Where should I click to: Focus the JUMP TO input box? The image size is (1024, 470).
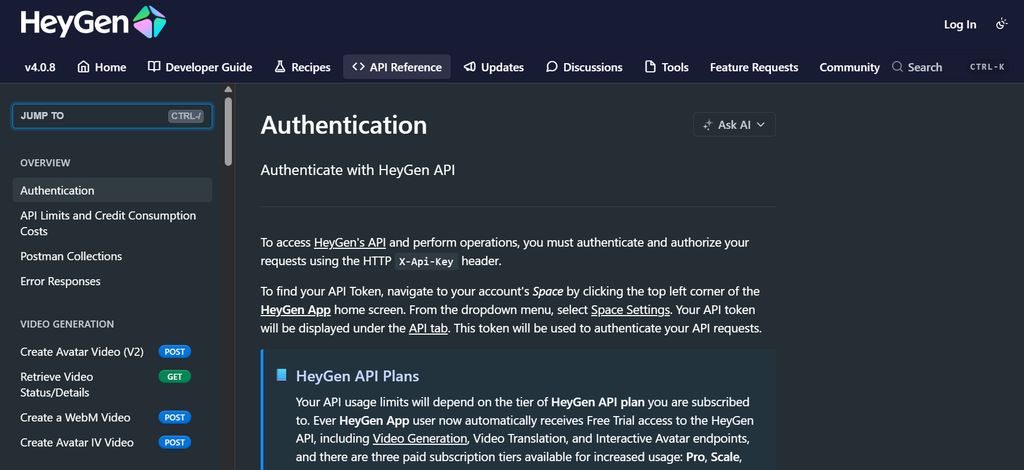112,116
